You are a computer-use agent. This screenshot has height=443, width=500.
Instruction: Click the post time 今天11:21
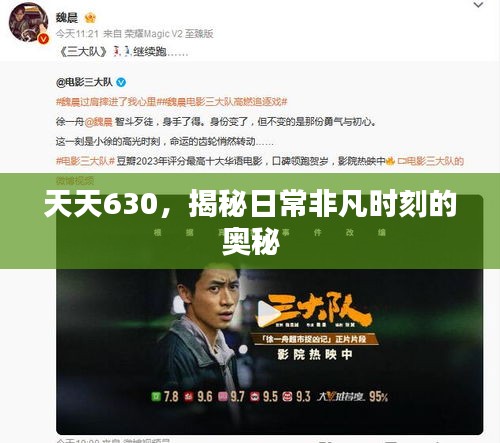click(77, 34)
